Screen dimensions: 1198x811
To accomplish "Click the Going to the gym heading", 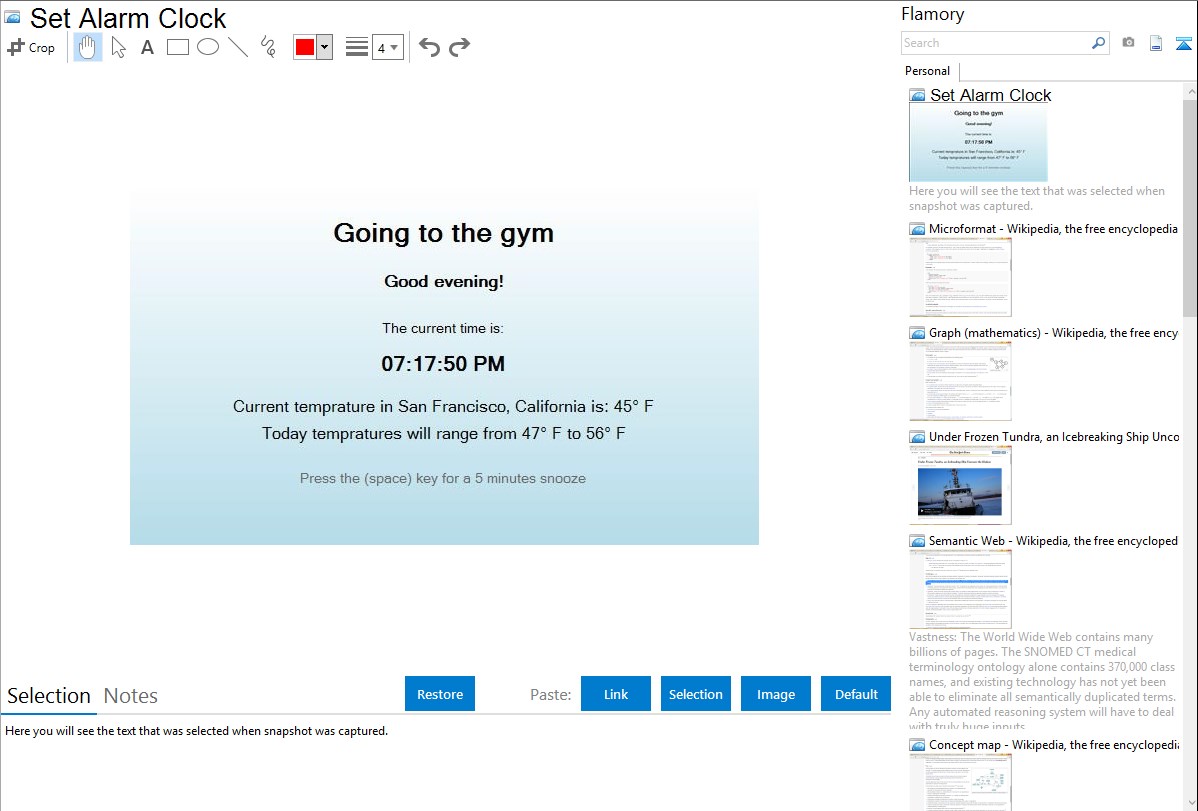I will coord(443,233).
